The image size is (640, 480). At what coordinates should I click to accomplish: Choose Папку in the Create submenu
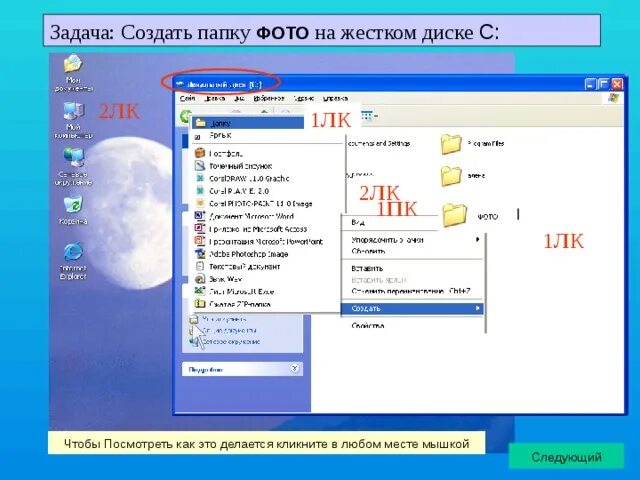coord(248,123)
